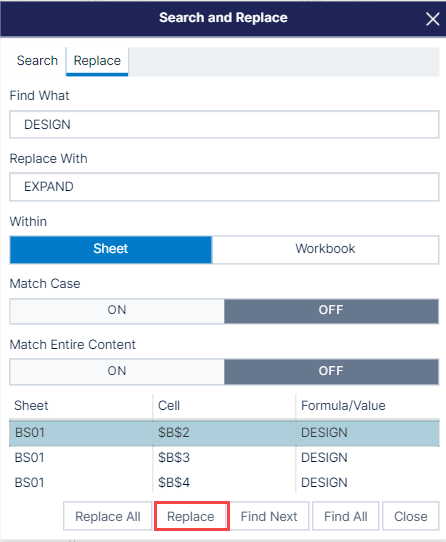Click the Replace All button
446x542 pixels.
[x=108, y=516]
